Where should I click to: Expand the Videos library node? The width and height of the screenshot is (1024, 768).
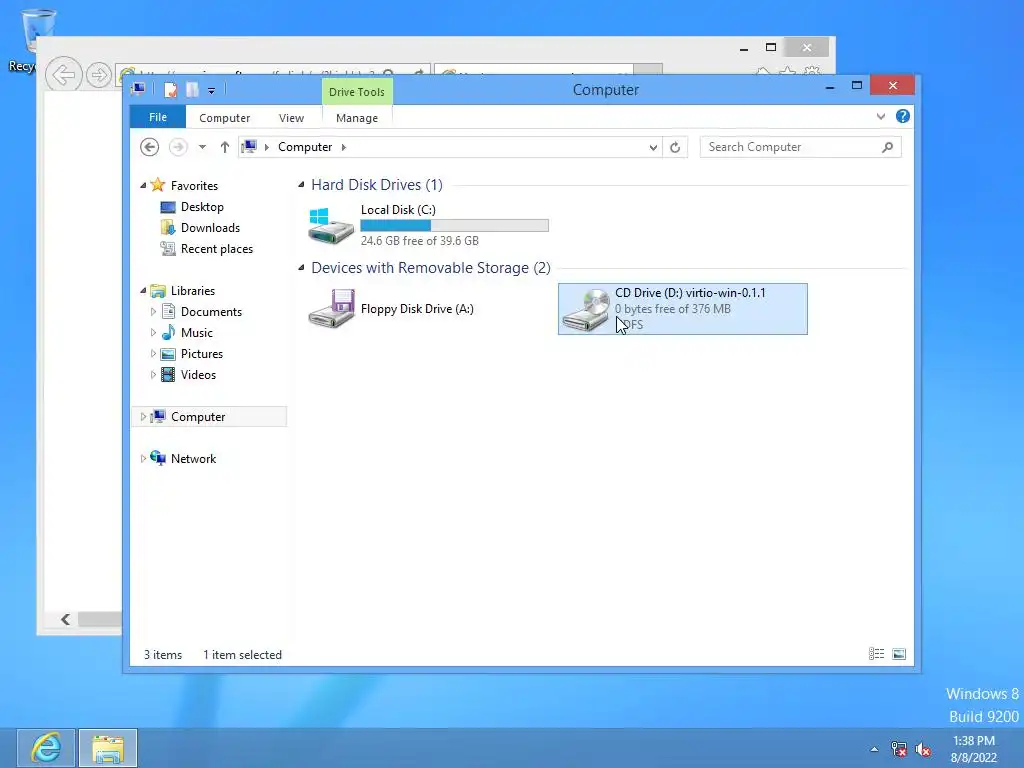(x=153, y=375)
